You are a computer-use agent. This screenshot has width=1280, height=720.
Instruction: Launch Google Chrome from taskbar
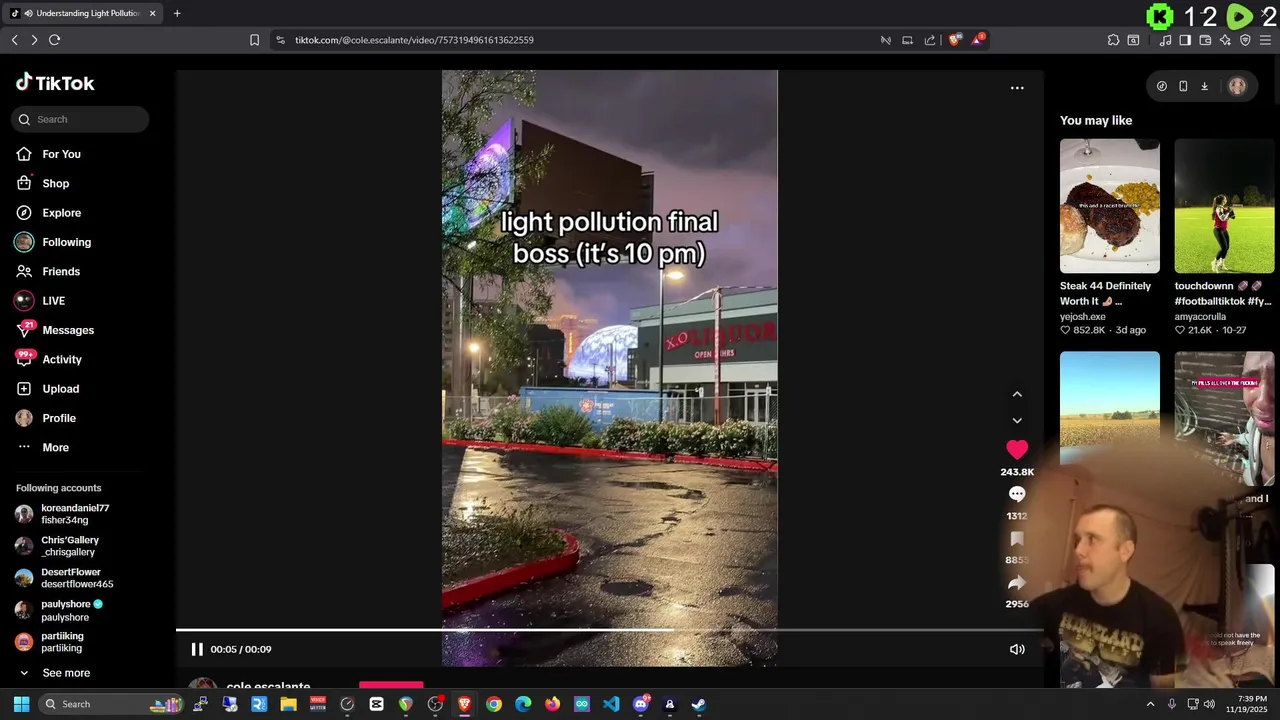pyautogui.click(x=494, y=704)
